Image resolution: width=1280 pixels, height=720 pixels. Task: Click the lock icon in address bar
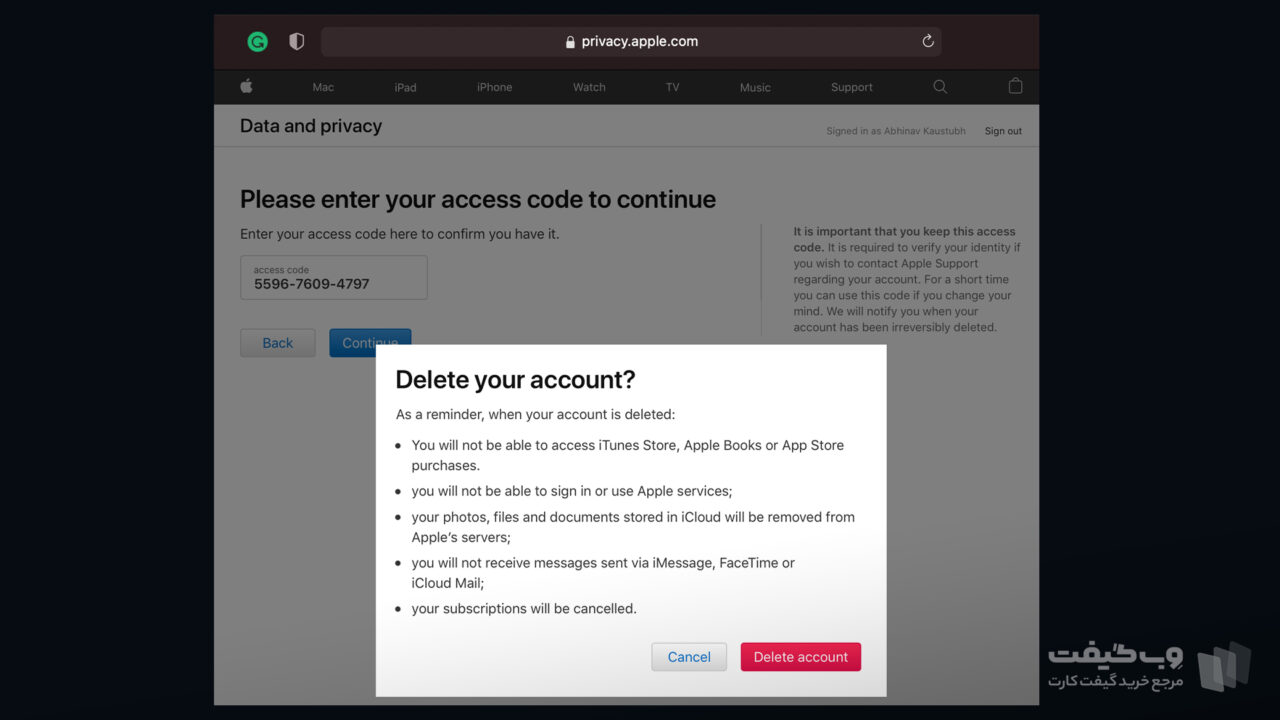coord(570,42)
